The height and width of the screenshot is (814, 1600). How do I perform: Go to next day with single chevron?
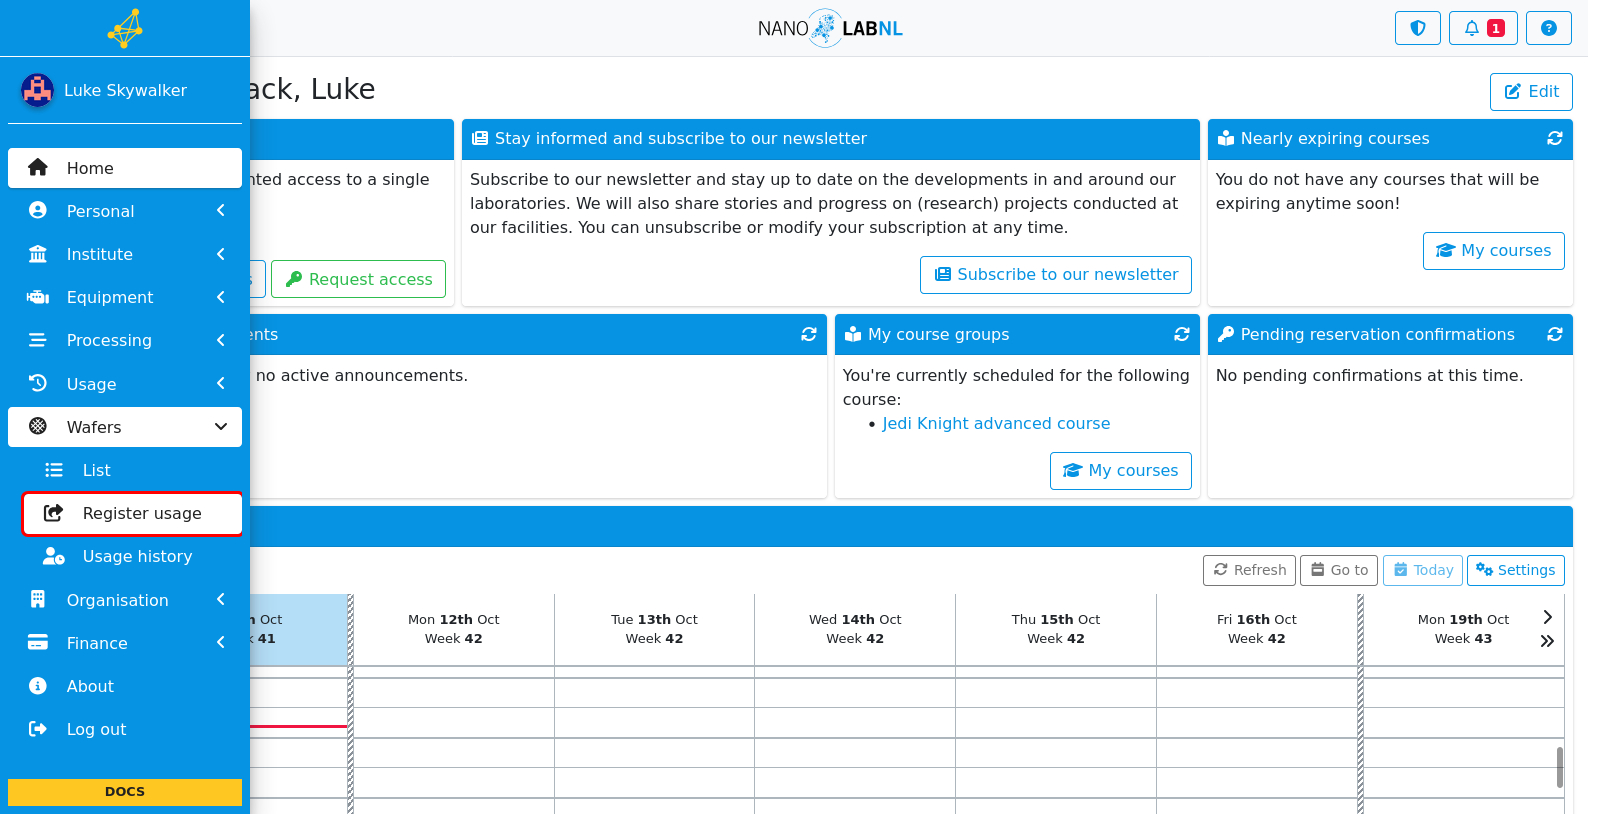click(x=1547, y=617)
